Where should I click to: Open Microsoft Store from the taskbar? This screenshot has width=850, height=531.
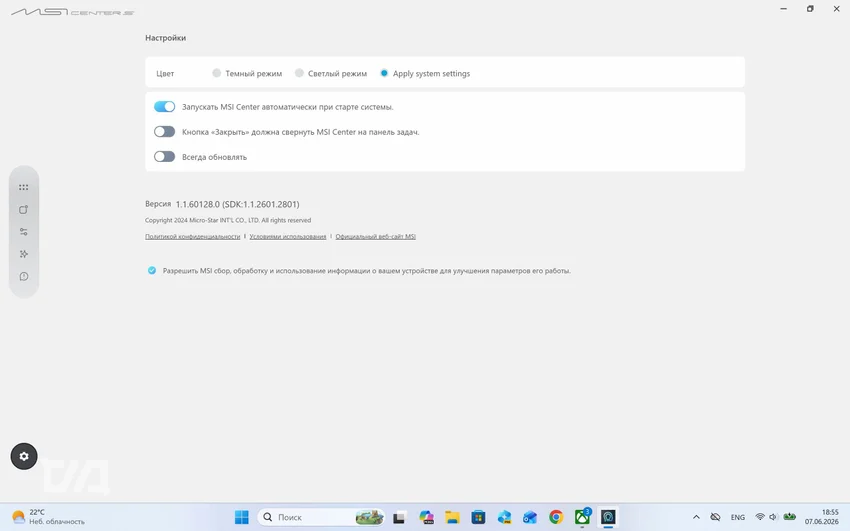pos(478,517)
